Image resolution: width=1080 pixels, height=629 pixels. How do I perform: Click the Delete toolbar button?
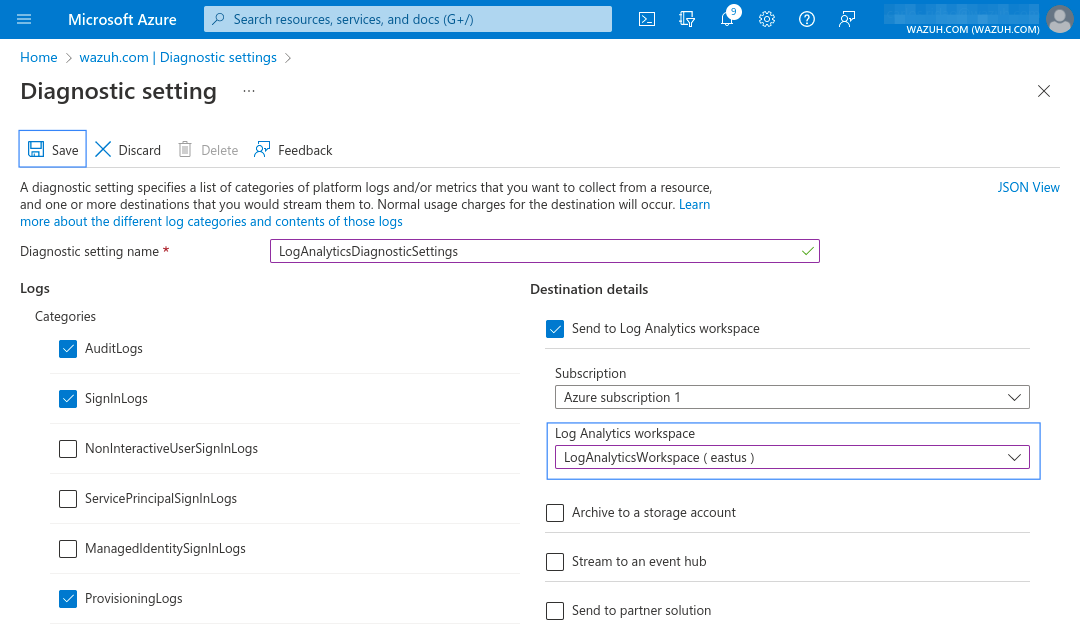pos(208,149)
